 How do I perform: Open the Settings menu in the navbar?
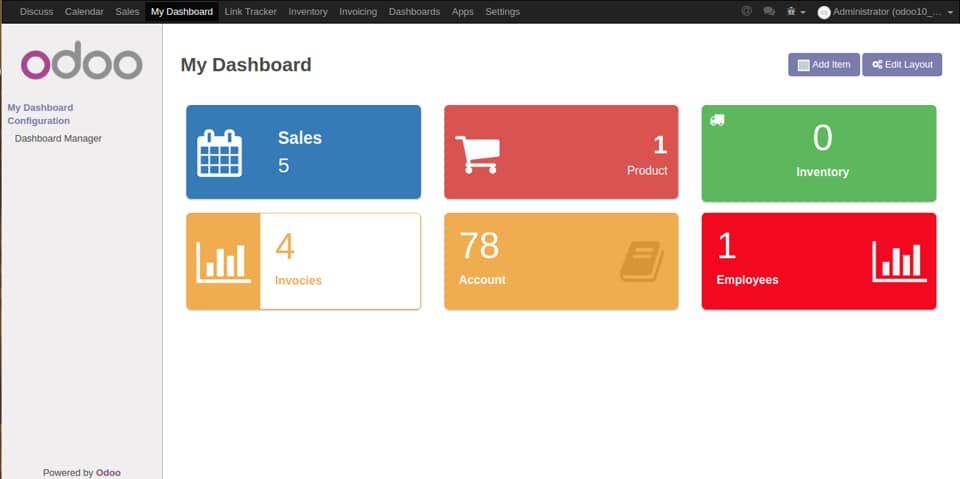pos(503,12)
